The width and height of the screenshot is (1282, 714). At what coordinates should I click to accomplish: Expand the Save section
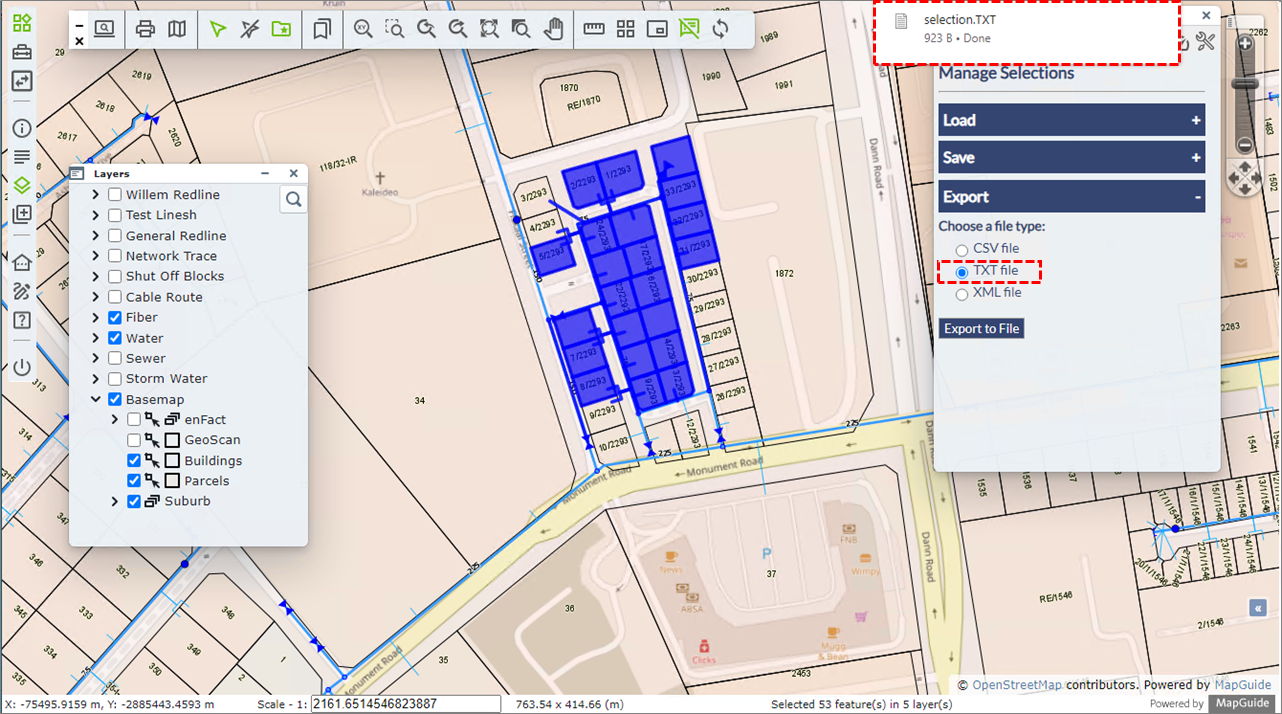click(1071, 158)
